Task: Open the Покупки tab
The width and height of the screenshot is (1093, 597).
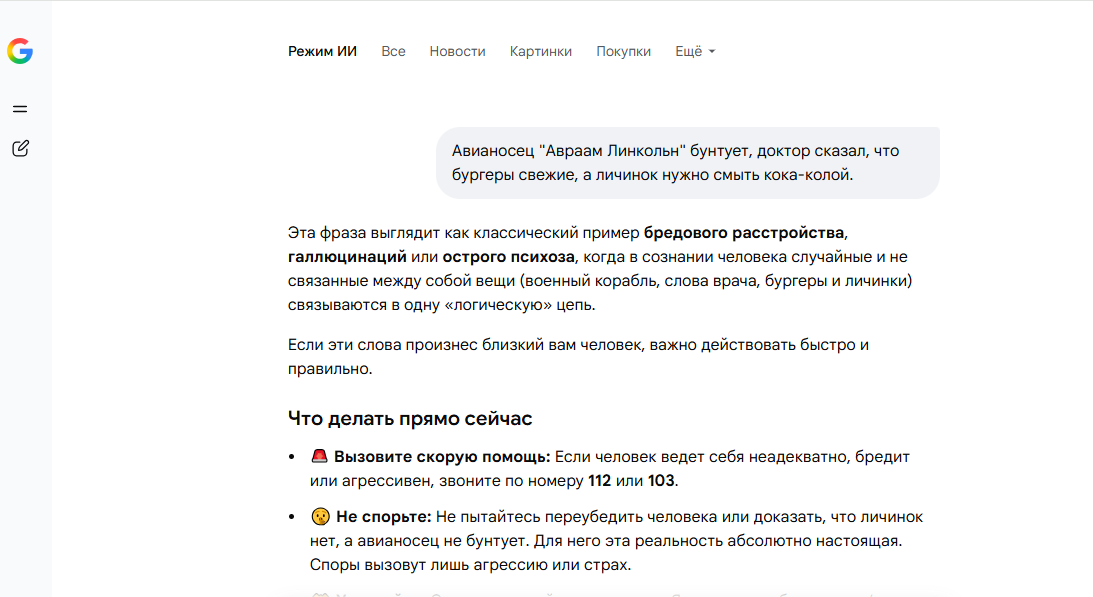Action: click(x=623, y=52)
